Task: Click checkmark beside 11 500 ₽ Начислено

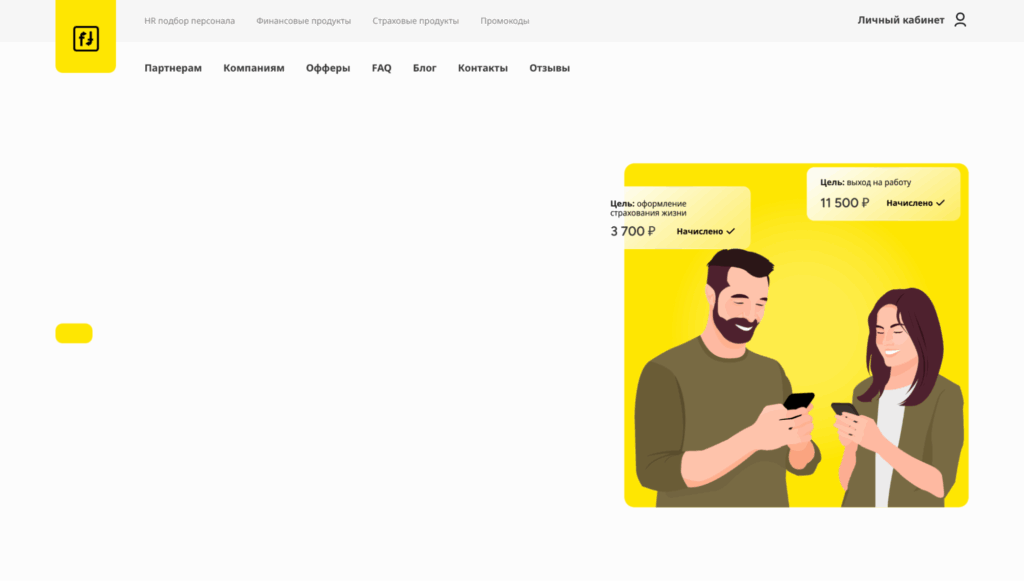Action: coord(941,203)
